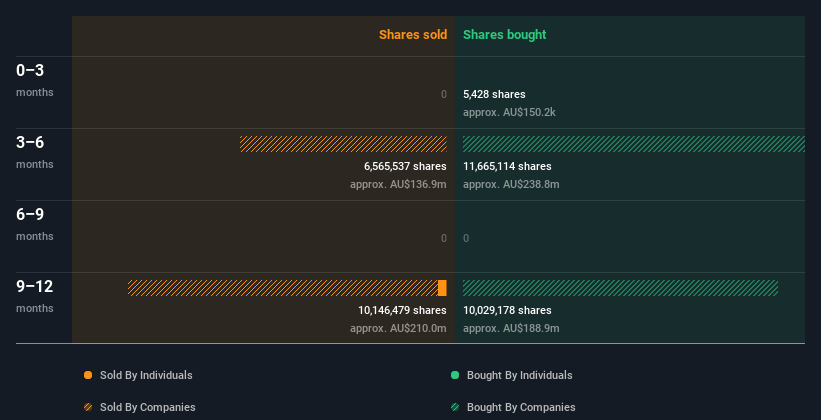Click the 9–12 months sold hatched bar
The image size is (821, 420).
(283, 288)
